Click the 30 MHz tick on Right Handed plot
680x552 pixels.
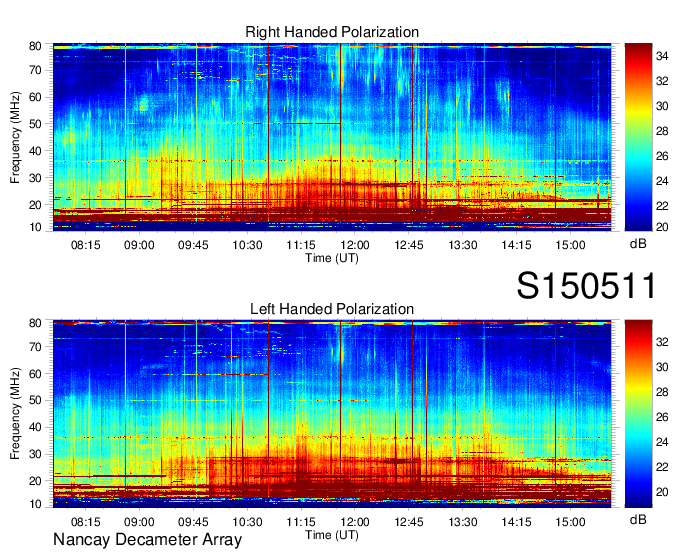[35, 178]
